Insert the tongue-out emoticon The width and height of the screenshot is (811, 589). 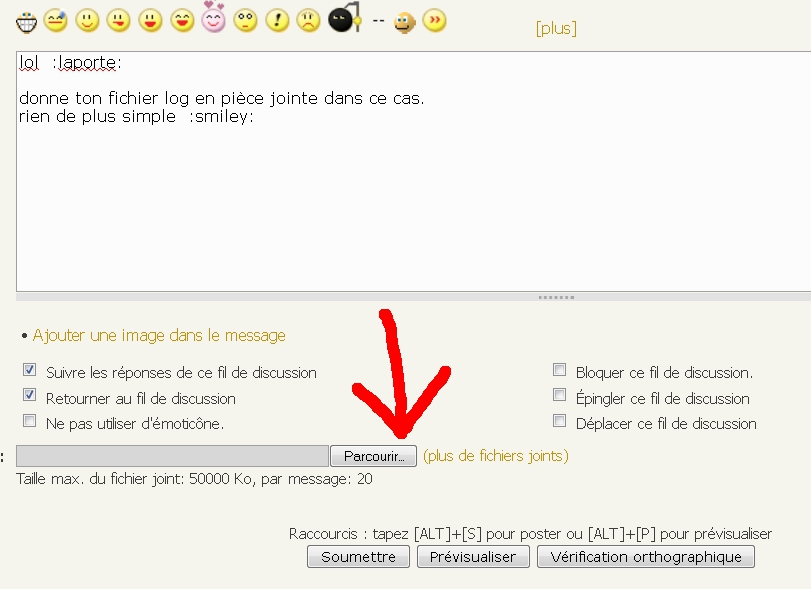pyautogui.click(x=119, y=21)
